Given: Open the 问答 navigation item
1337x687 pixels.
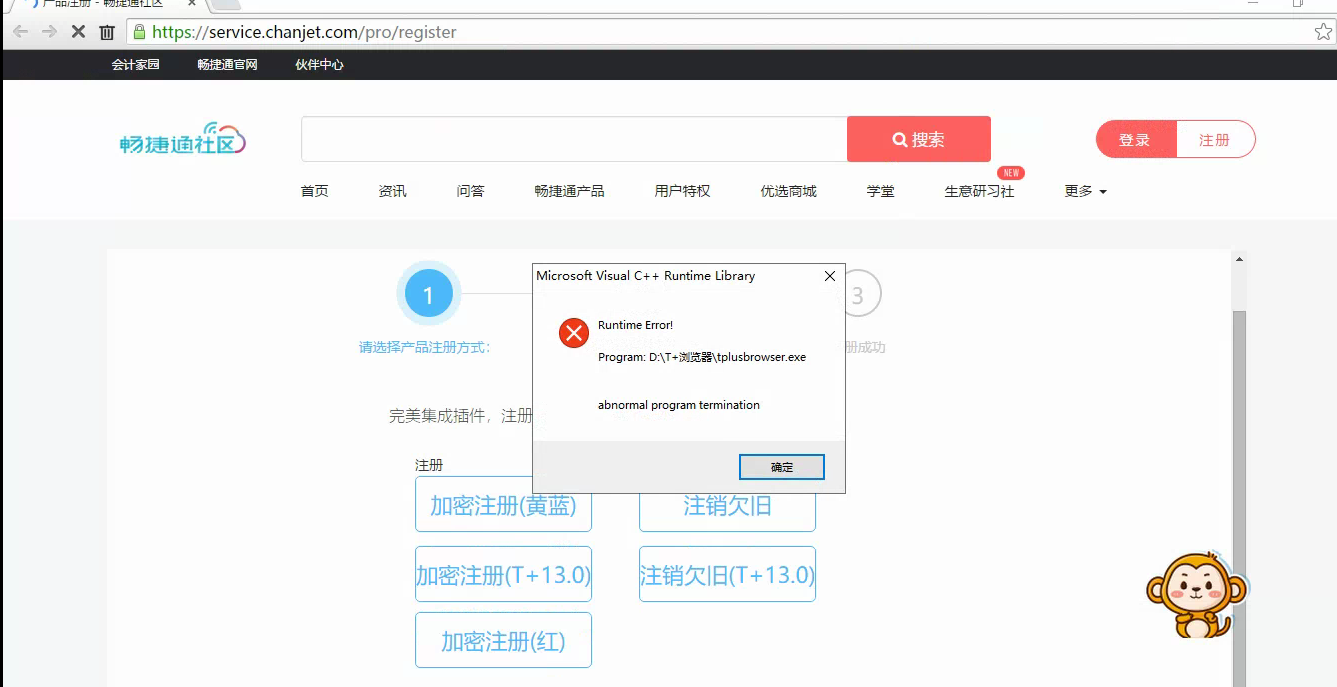Looking at the screenshot, I should [470, 191].
